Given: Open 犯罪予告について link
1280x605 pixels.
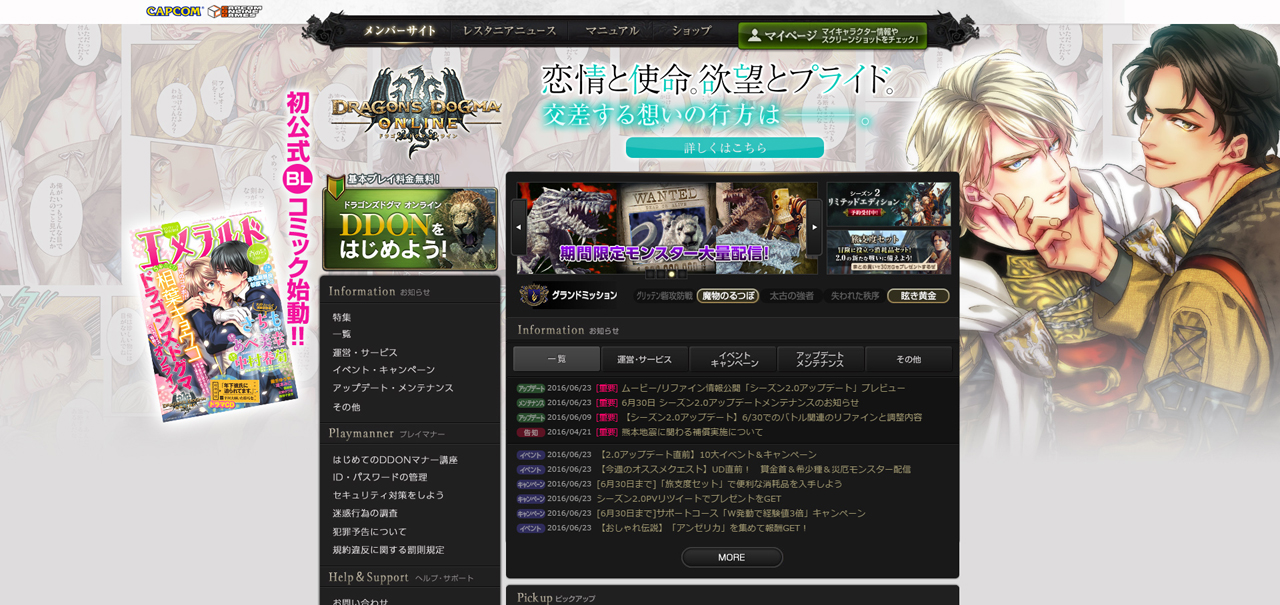Looking at the screenshot, I should point(370,532).
